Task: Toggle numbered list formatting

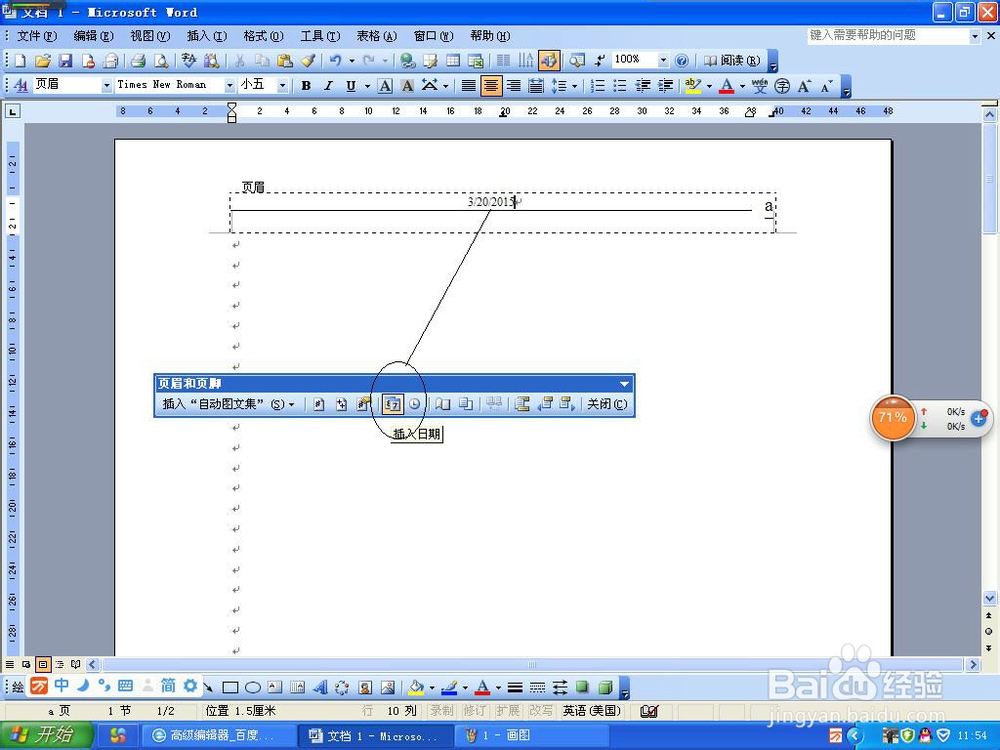Action: pos(598,85)
